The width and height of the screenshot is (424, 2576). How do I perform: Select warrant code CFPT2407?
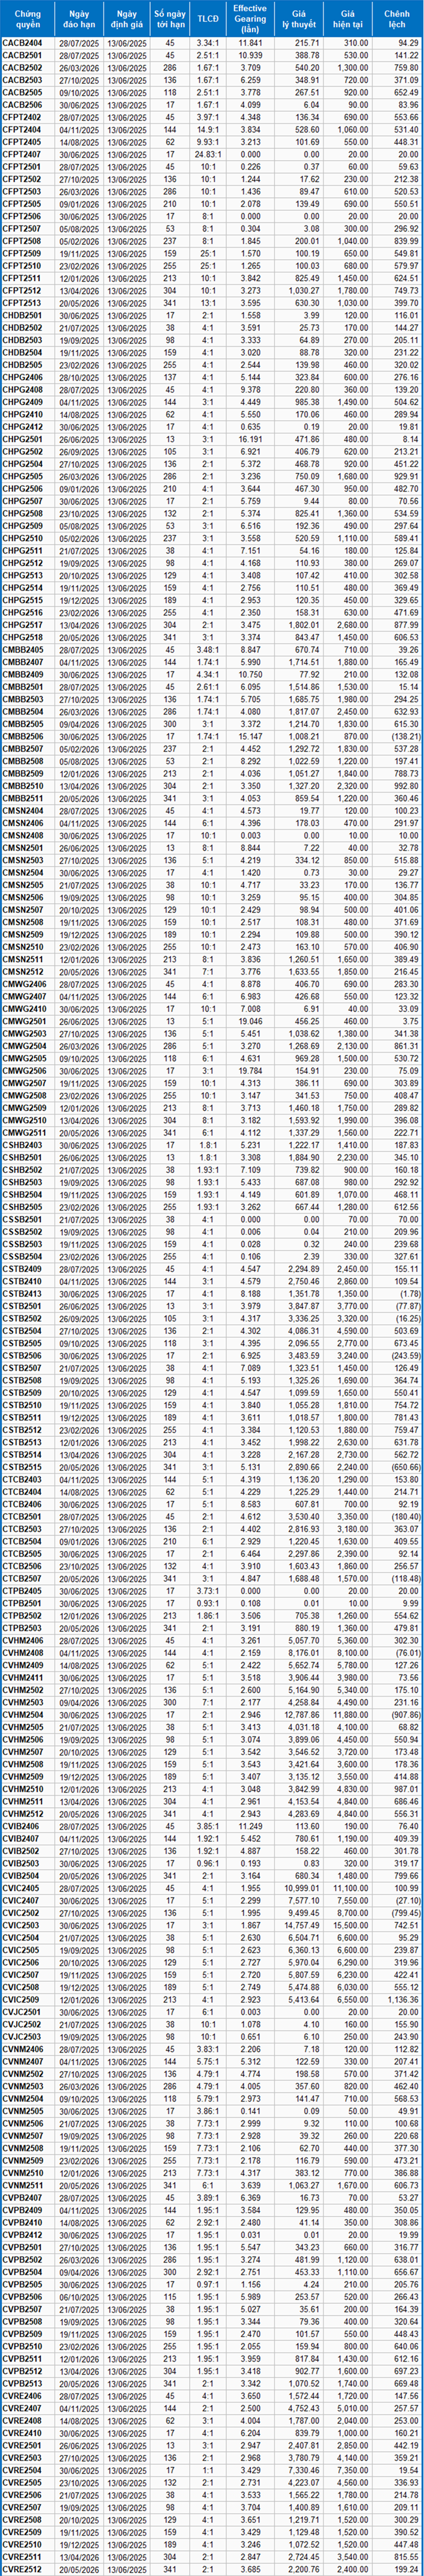[x=22, y=155]
